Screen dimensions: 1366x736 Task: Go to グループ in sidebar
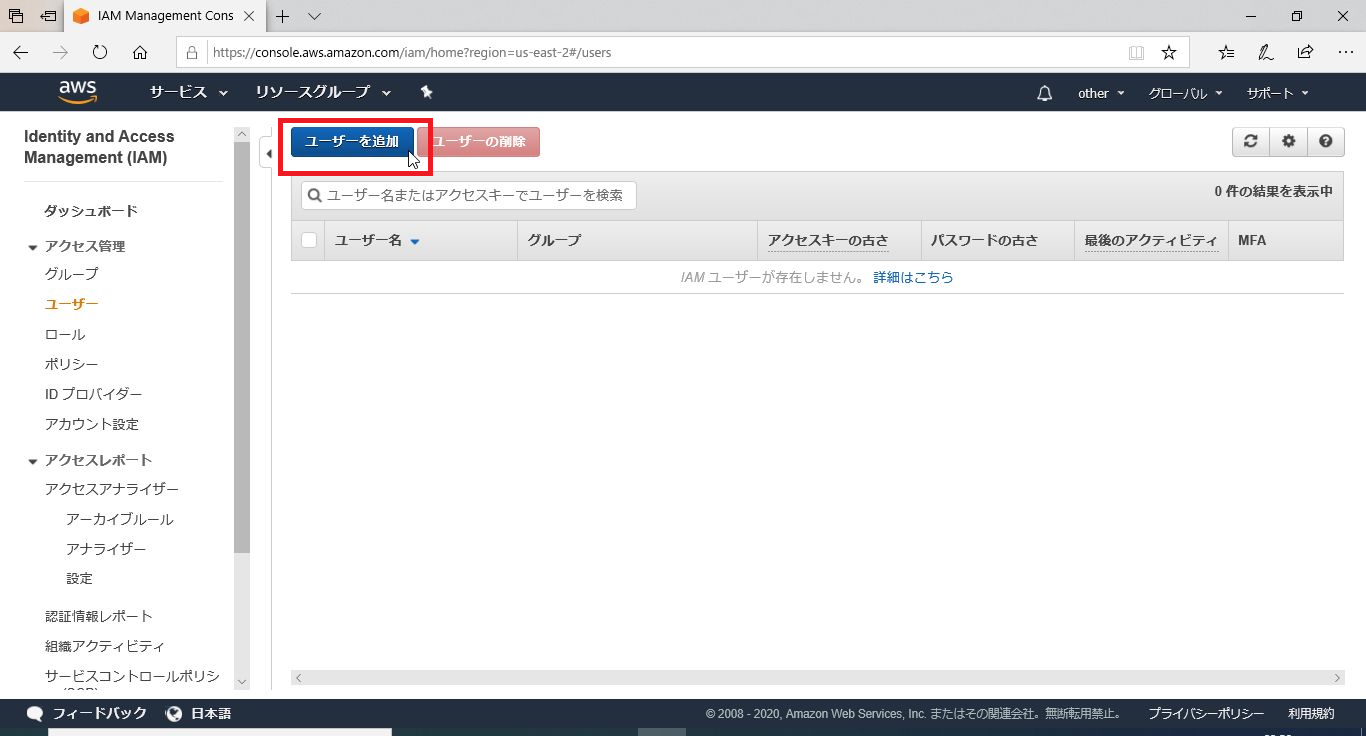(72, 273)
